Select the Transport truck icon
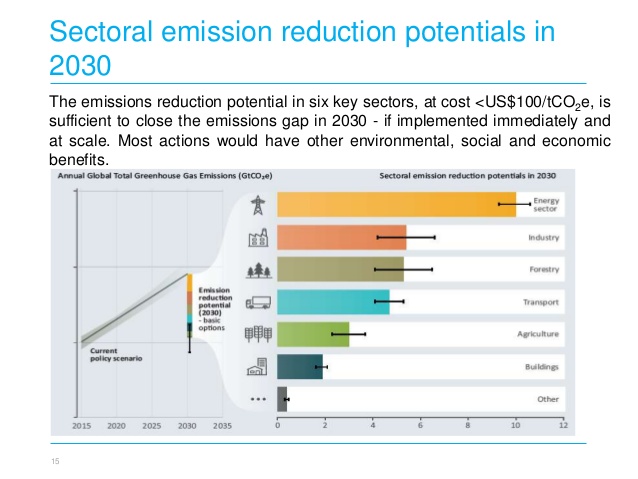The height and width of the screenshot is (479, 638). [x=256, y=302]
